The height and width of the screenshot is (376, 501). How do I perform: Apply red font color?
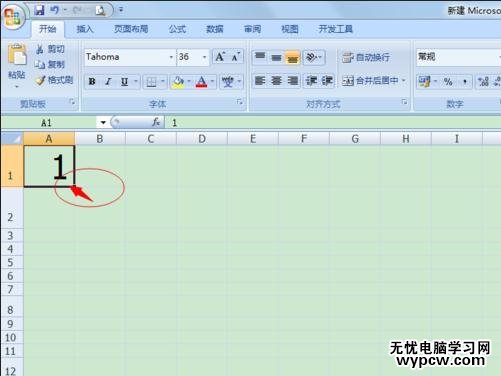[x=202, y=82]
